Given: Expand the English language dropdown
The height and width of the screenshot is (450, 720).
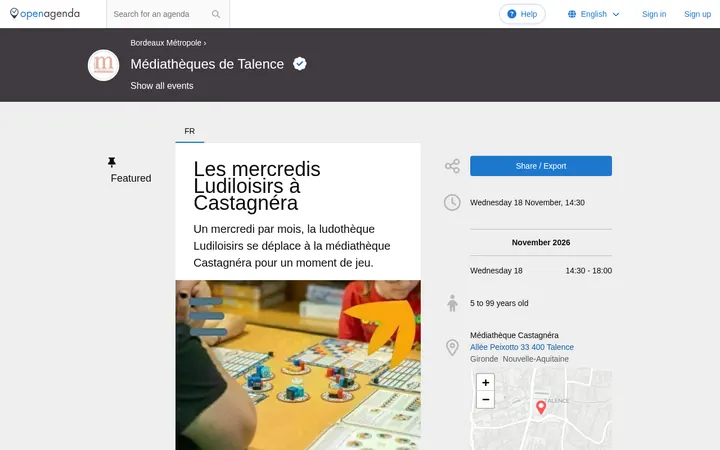Looking at the screenshot, I should pyautogui.click(x=594, y=14).
